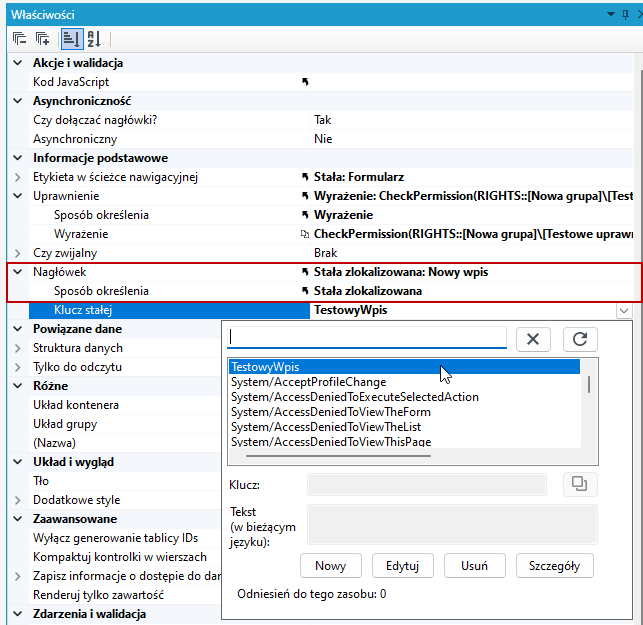Viewport: 643px width, 625px height.
Task: Select Asynchroniczny value Nie
Action: tap(323, 139)
